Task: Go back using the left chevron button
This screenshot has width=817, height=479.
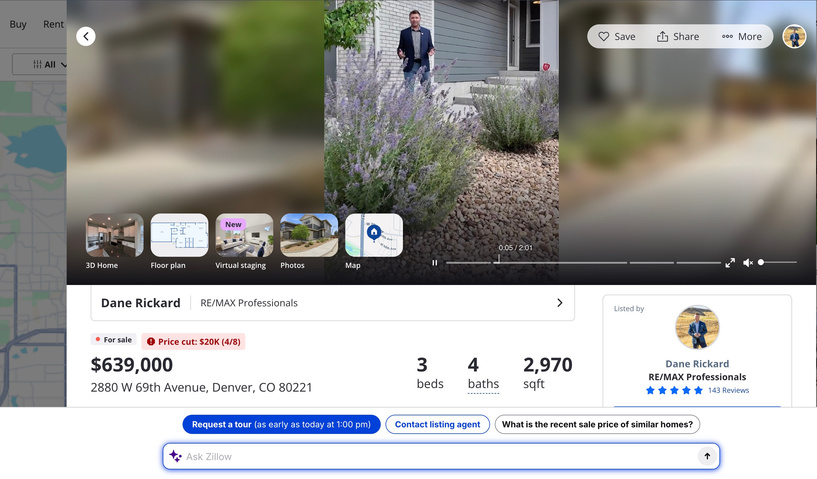Action: coord(86,36)
